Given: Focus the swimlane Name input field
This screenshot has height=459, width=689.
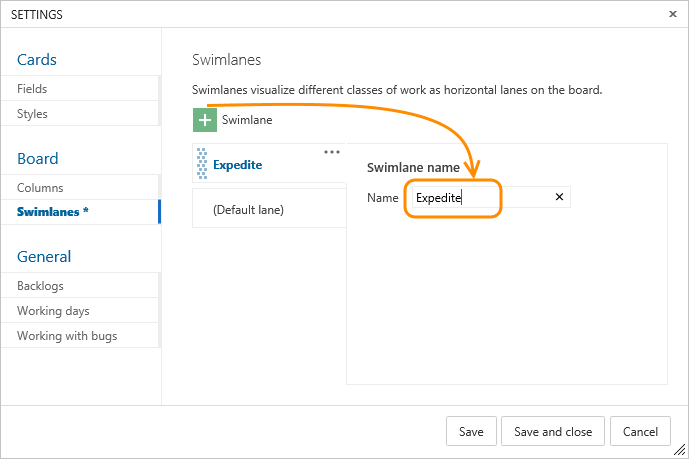Looking at the screenshot, I should [x=491, y=197].
